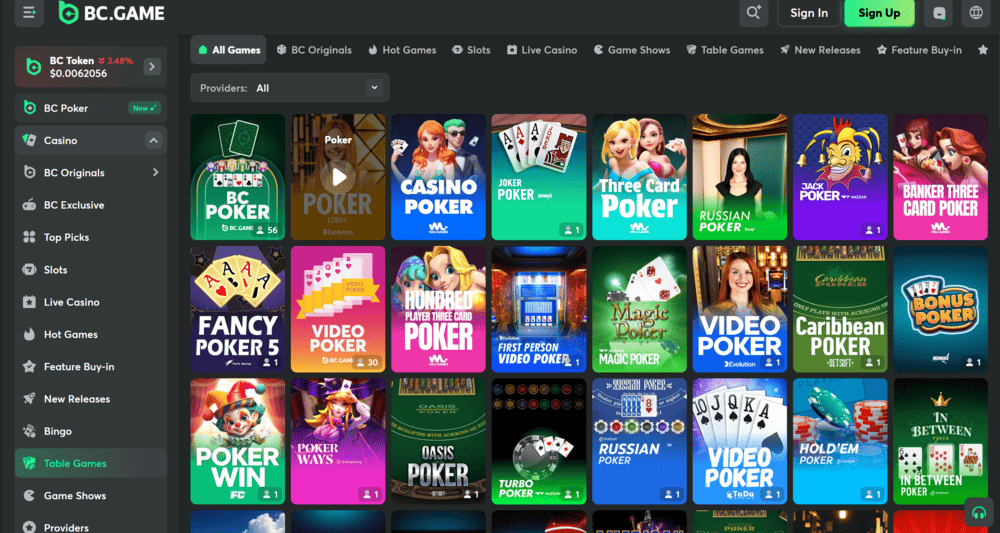Click the Live Casino sidebar icon
The image size is (1000, 533).
[x=29, y=302]
